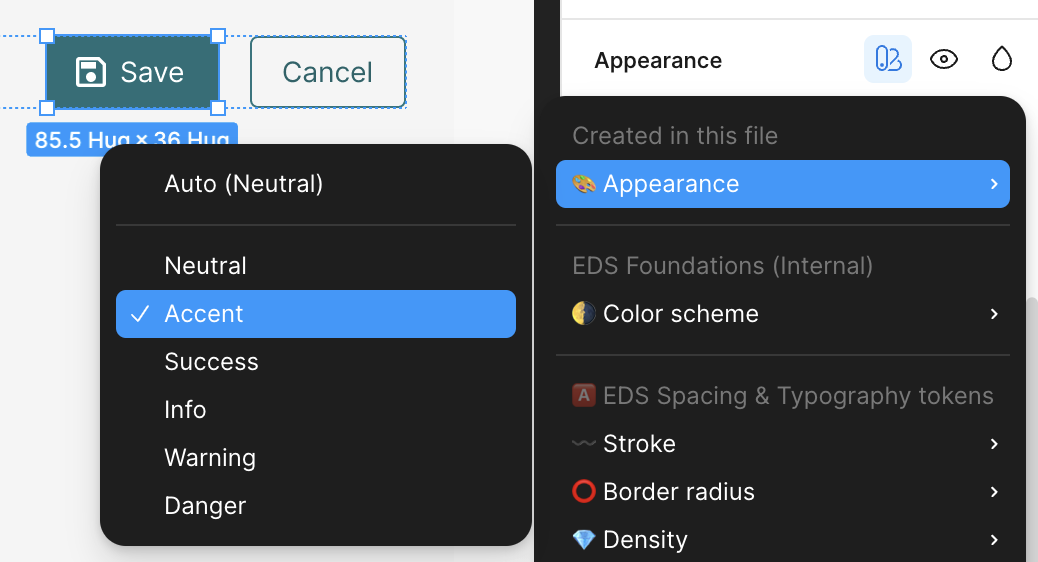Expand the Color scheme submenu chevron
This screenshot has width=1038, height=562.
(x=994, y=314)
